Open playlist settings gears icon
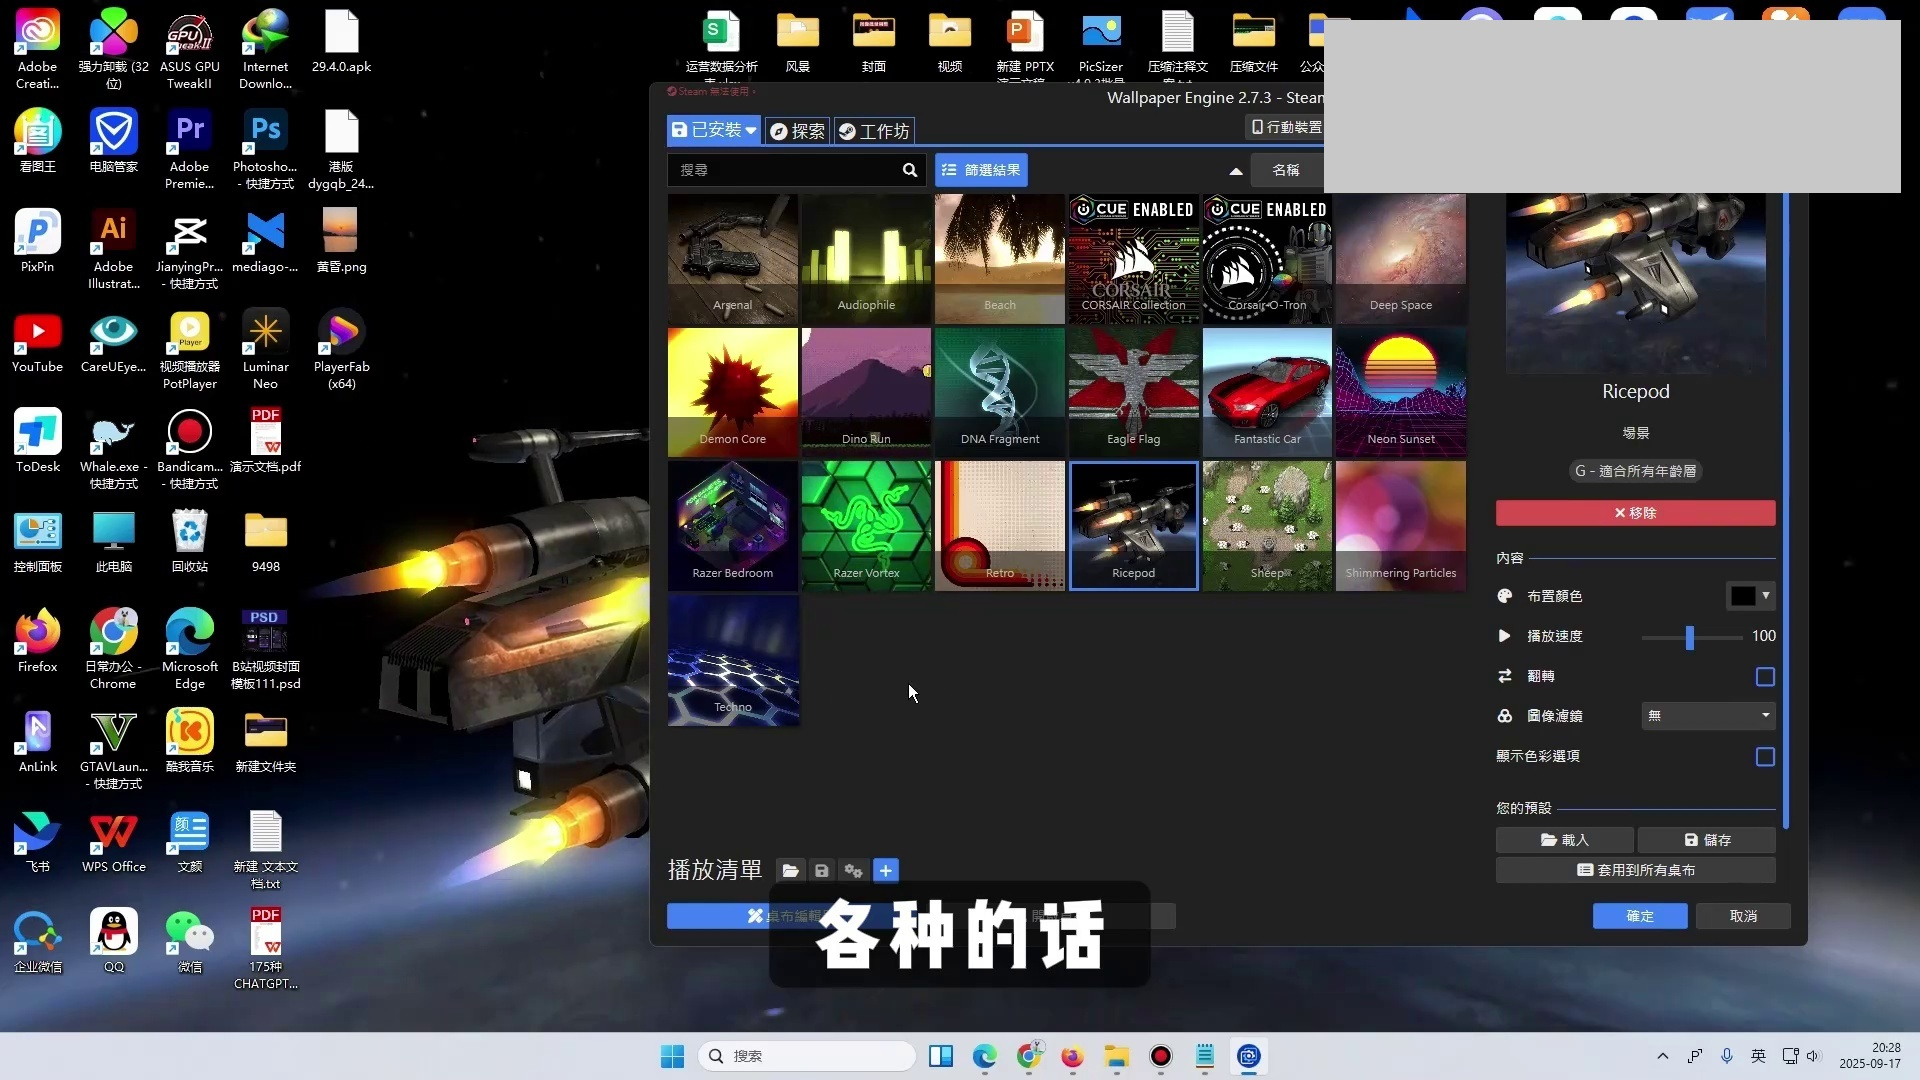The height and width of the screenshot is (1080, 1920). (853, 871)
